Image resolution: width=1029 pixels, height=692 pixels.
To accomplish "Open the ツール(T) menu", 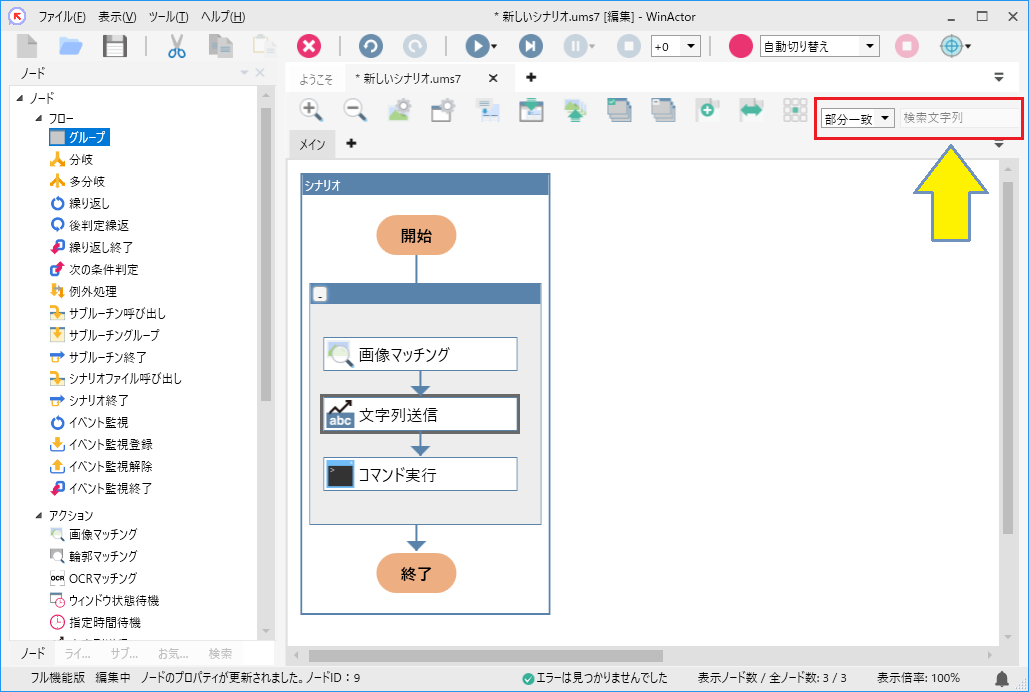I will point(168,17).
